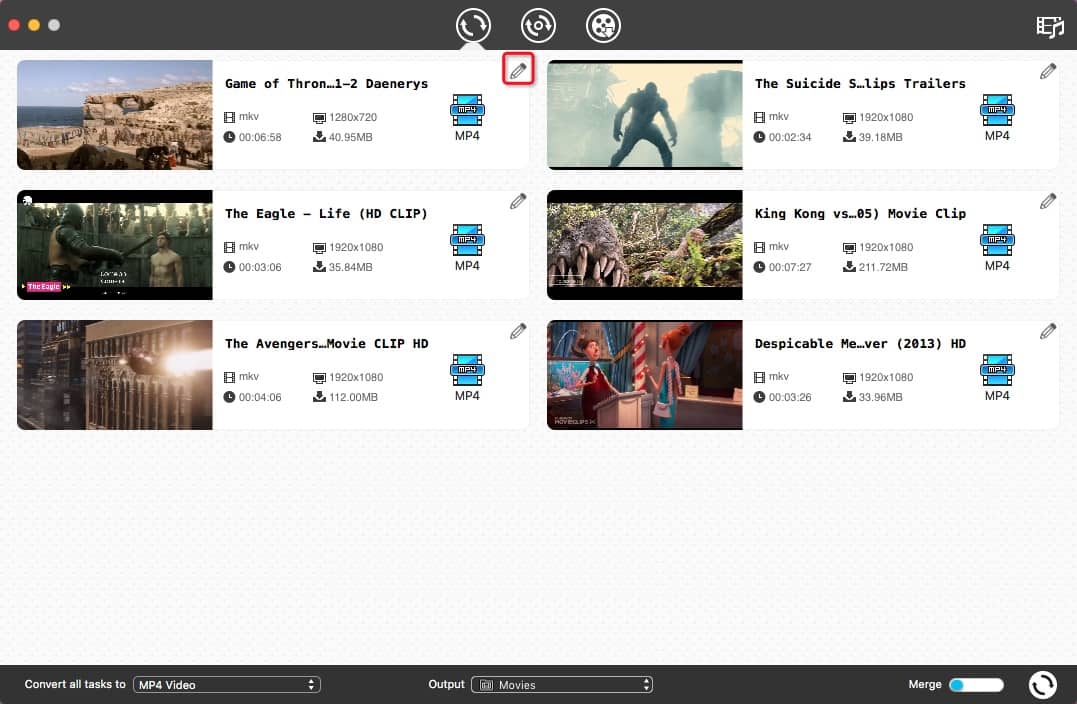Start conversion with the round convert button
This screenshot has height=704, width=1077.
[x=1043, y=685]
